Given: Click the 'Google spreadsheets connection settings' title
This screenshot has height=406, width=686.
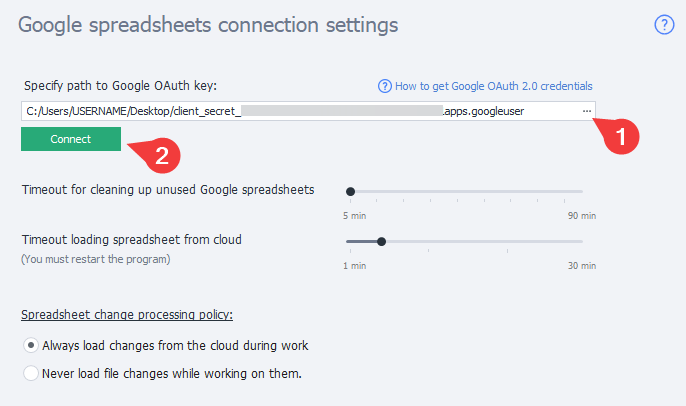Looking at the screenshot, I should [208, 24].
